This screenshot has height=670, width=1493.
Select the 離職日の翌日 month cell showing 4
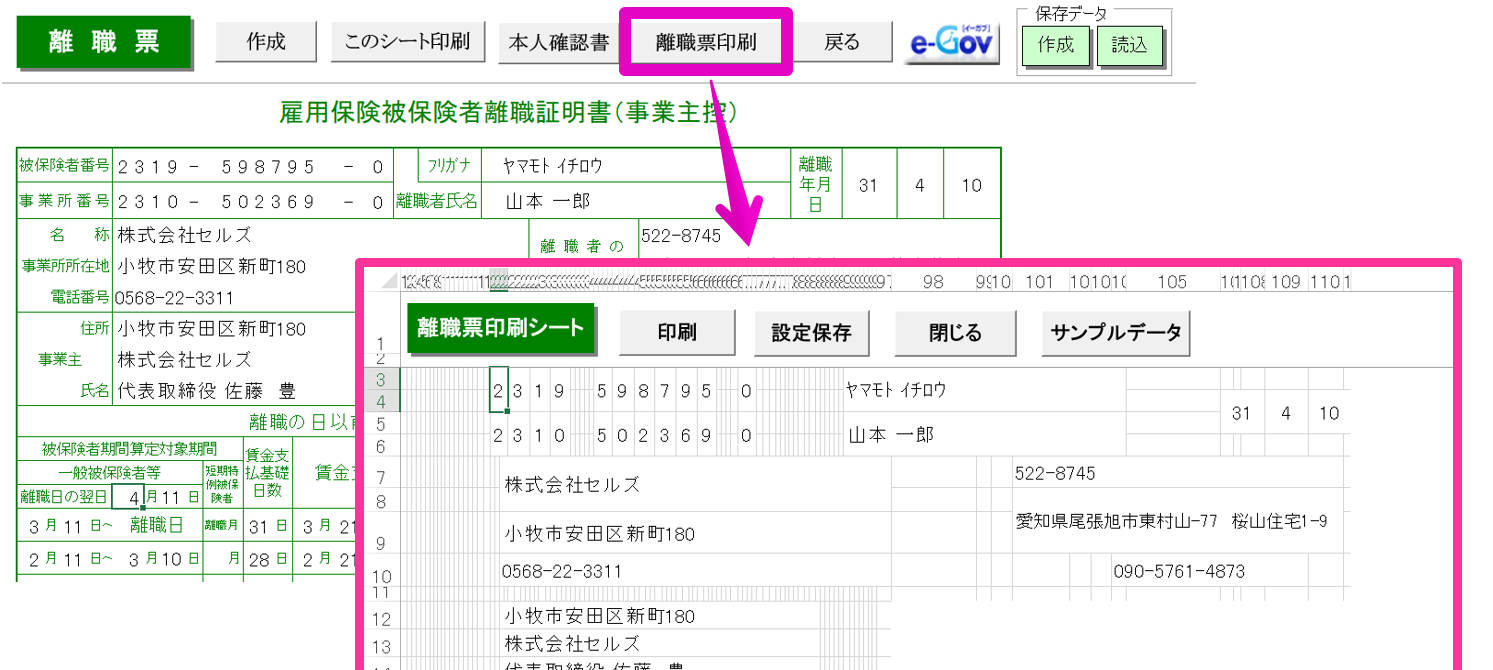click(x=130, y=496)
